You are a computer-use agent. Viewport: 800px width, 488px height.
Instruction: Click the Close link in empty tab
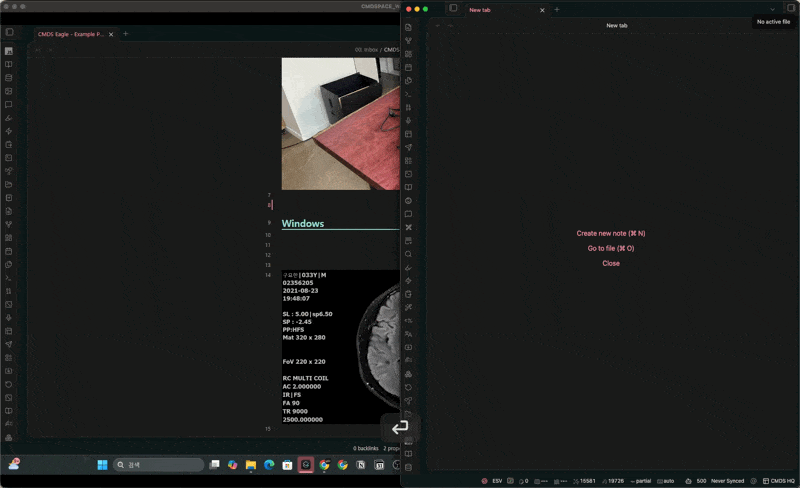point(611,263)
